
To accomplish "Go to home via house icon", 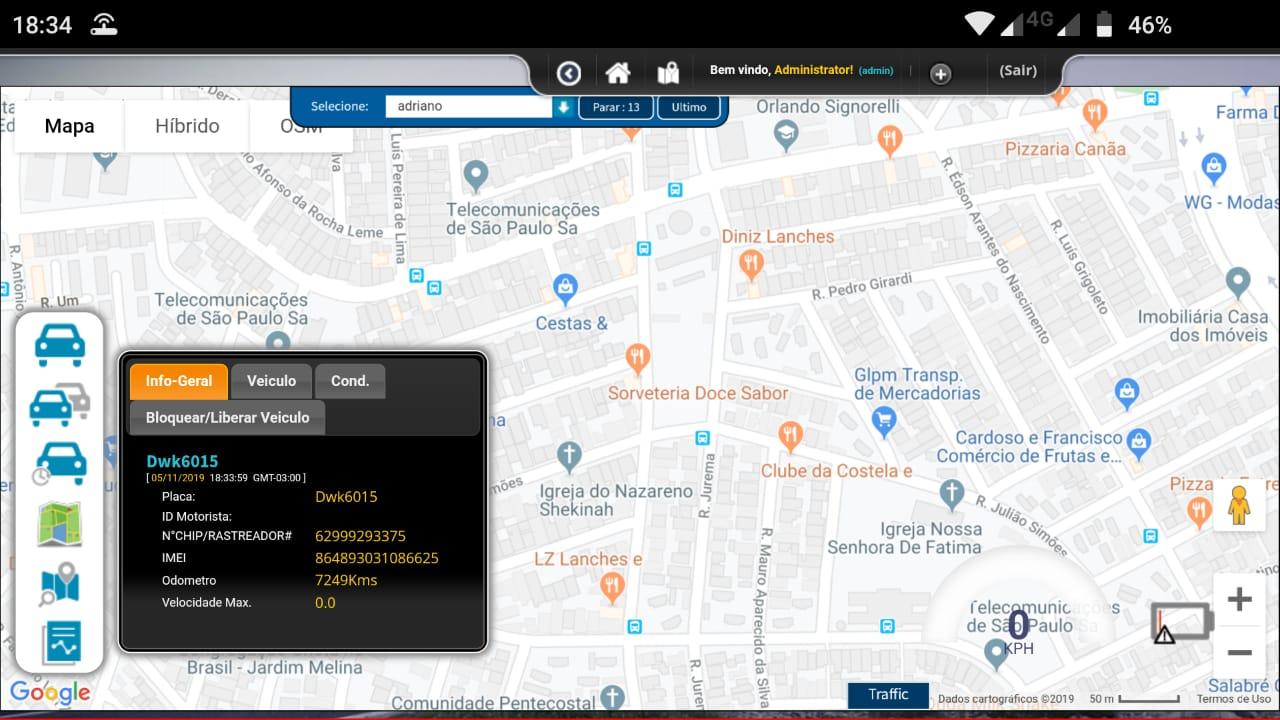I will click(618, 73).
